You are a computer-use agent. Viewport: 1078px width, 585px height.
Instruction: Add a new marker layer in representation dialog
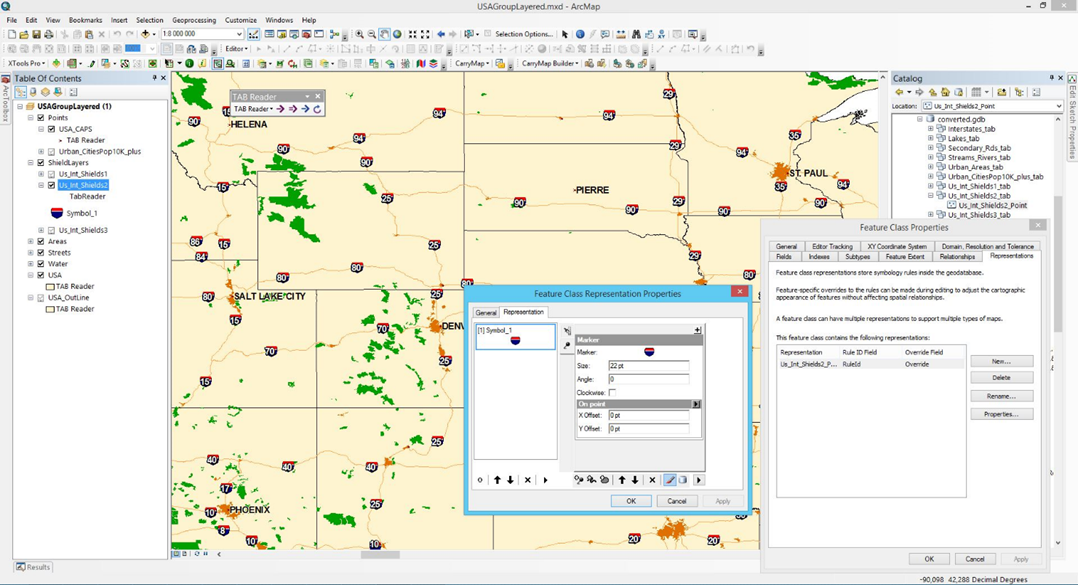tap(579, 480)
